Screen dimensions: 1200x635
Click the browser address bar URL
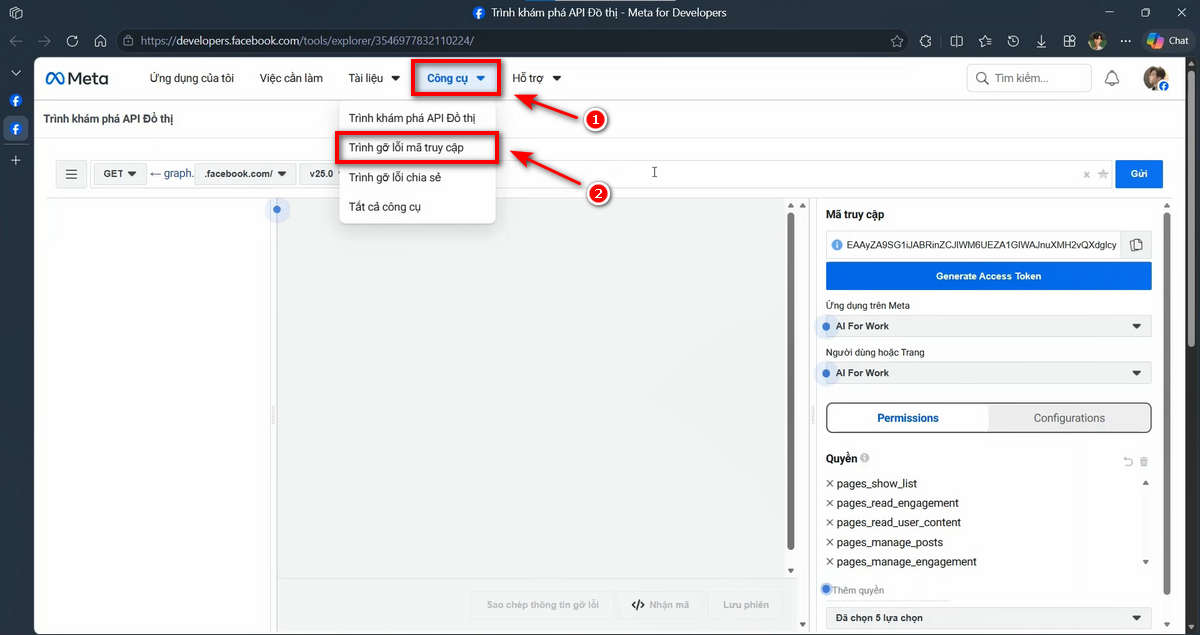(307, 41)
